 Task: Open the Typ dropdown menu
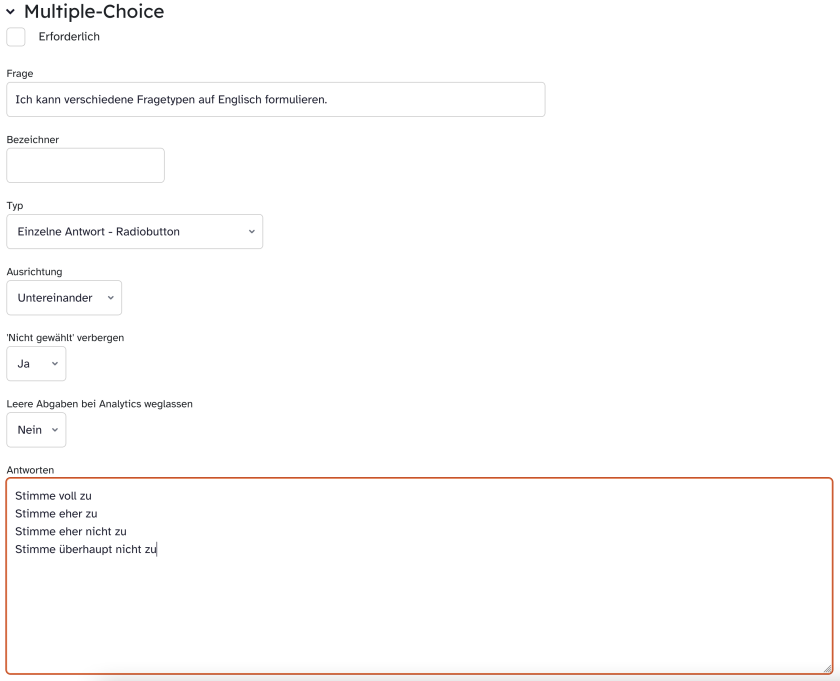click(x=134, y=232)
